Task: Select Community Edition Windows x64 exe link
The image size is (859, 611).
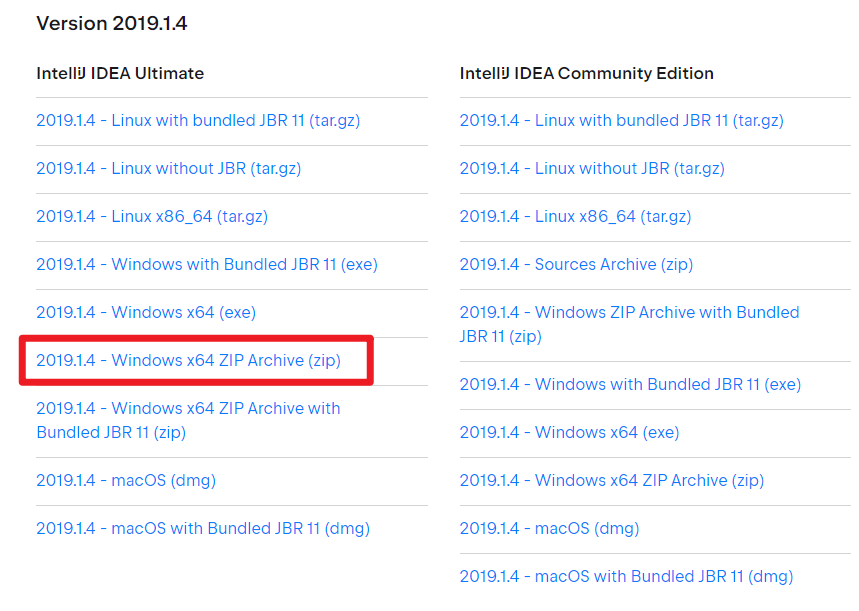Action: (x=569, y=433)
